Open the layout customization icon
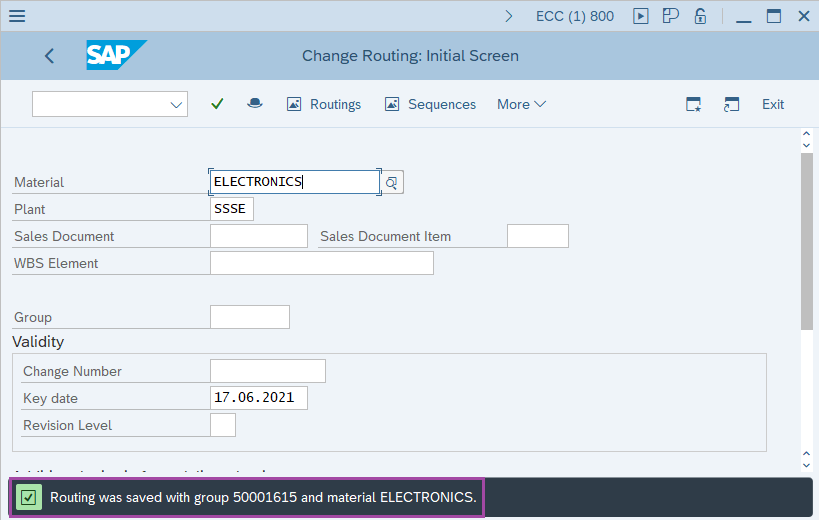Viewport: 819px width, 520px height. (670, 16)
